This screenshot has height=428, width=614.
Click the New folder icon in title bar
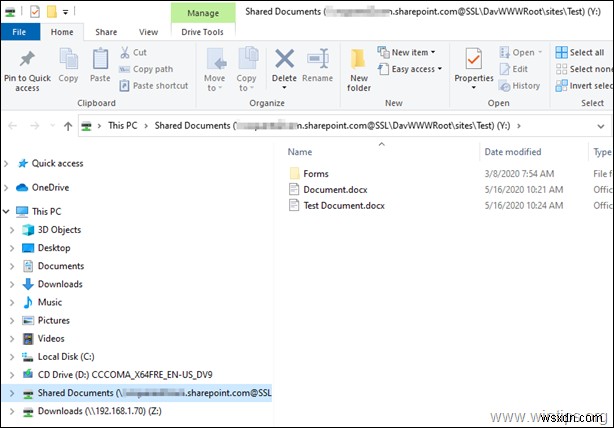pyautogui.click(x=51, y=12)
